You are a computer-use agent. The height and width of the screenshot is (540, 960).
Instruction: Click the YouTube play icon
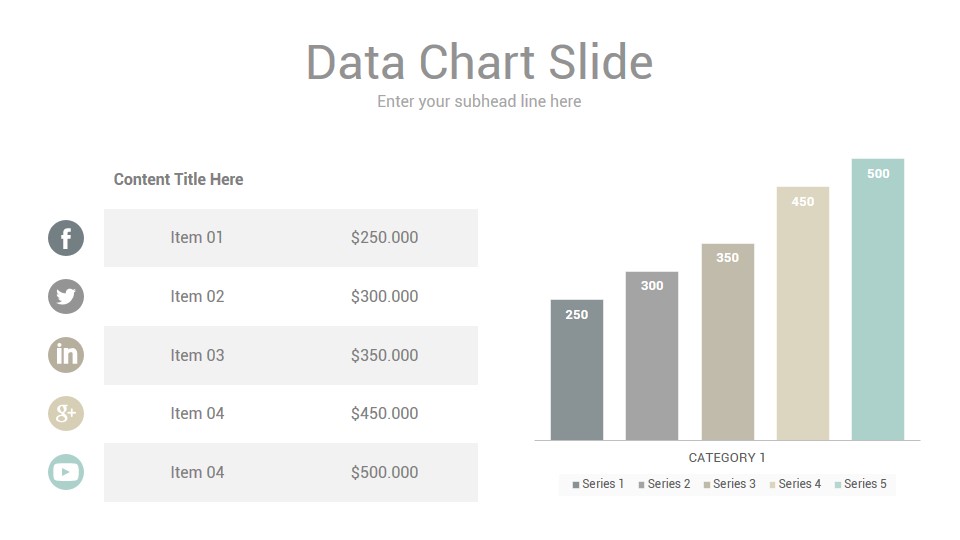pos(66,472)
